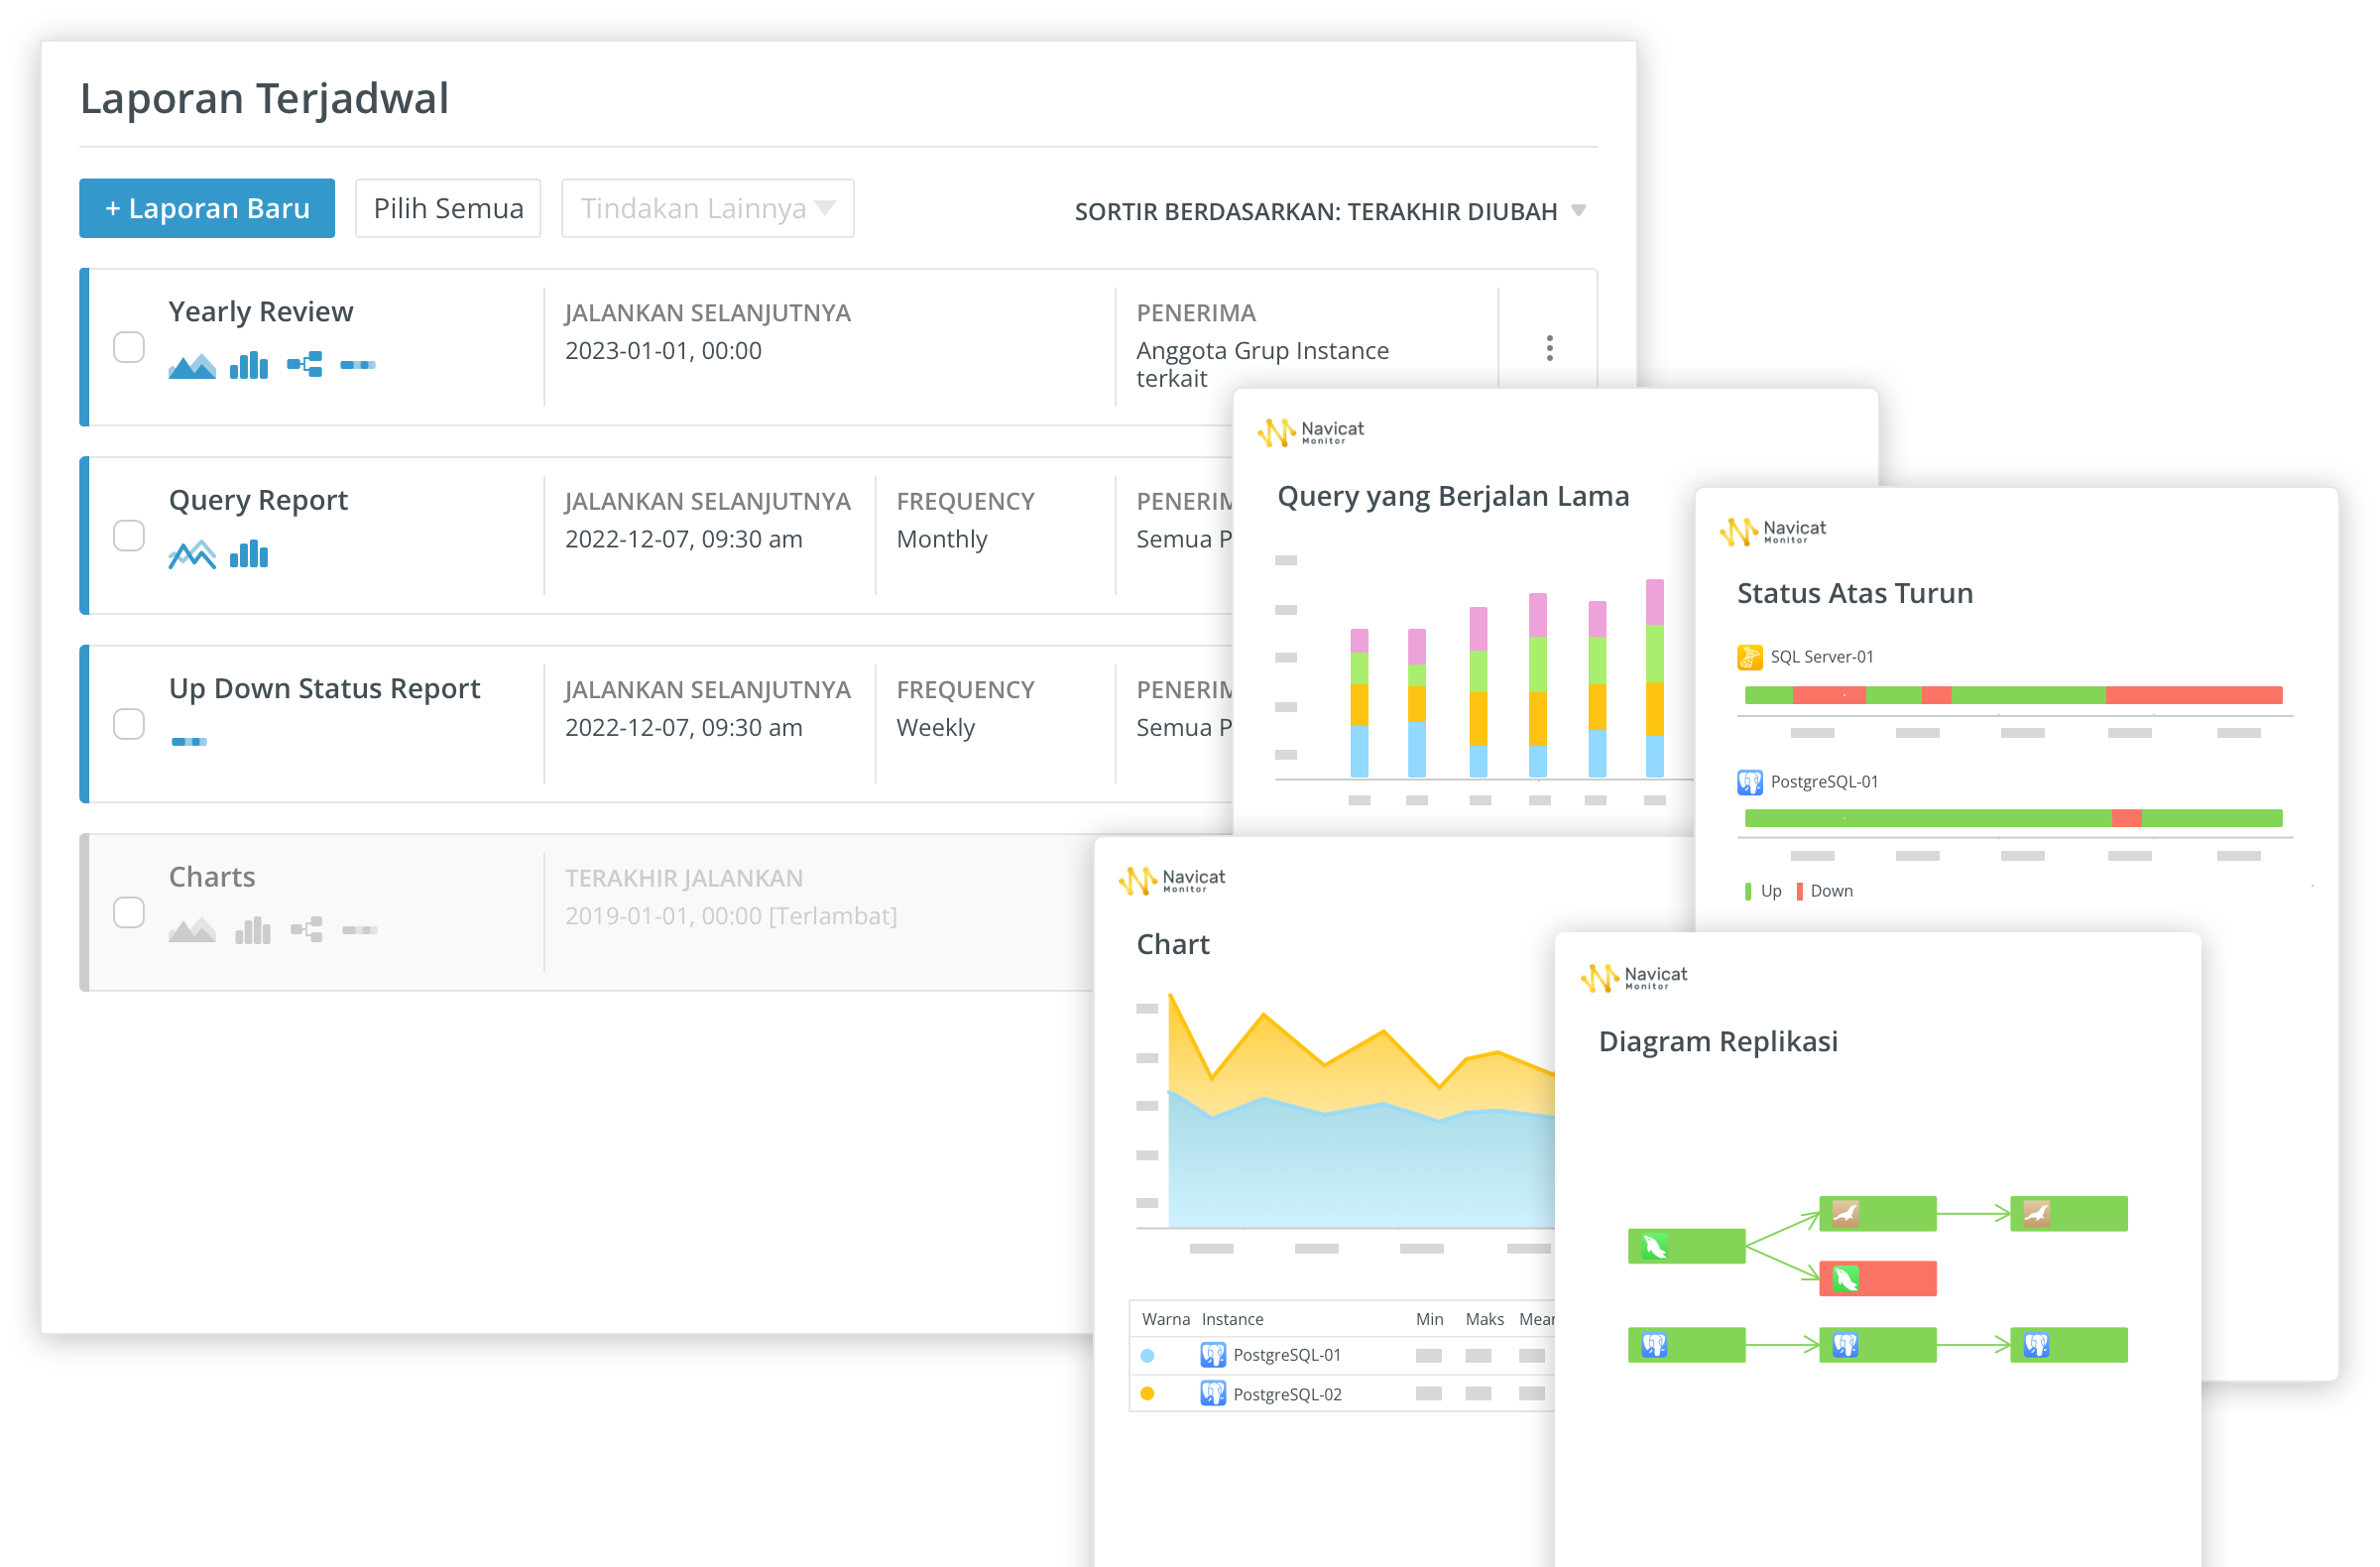Click replication diagram icon under Yearly Review
The height and width of the screenshot is (1567, 2380).
pyautogui.click(x=304, y=365)
